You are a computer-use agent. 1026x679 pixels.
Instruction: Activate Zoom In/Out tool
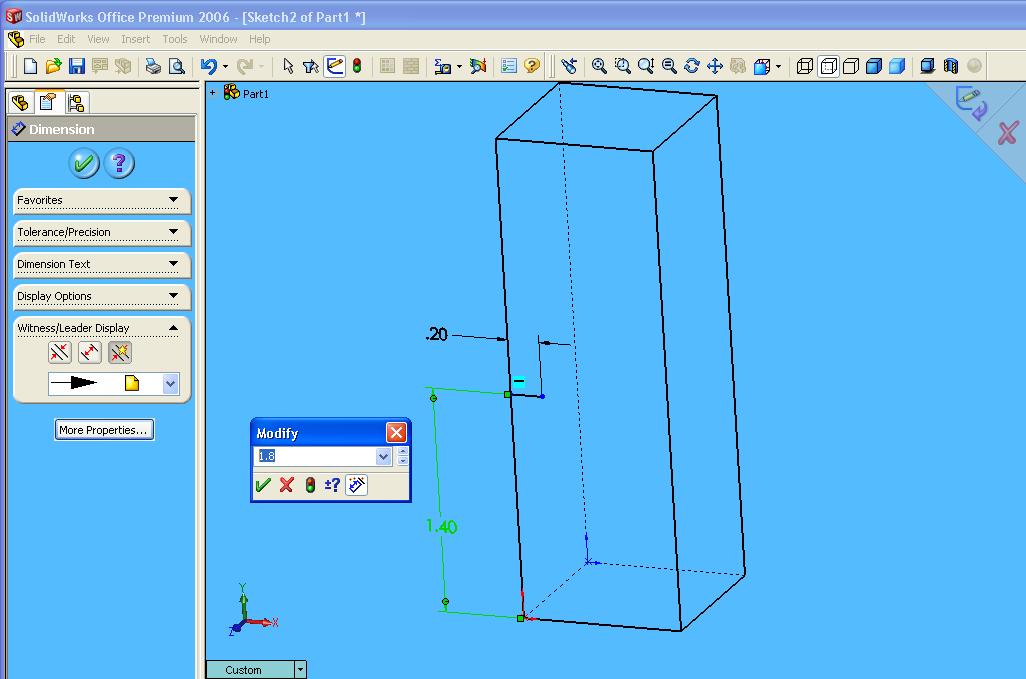pos(646,66)
